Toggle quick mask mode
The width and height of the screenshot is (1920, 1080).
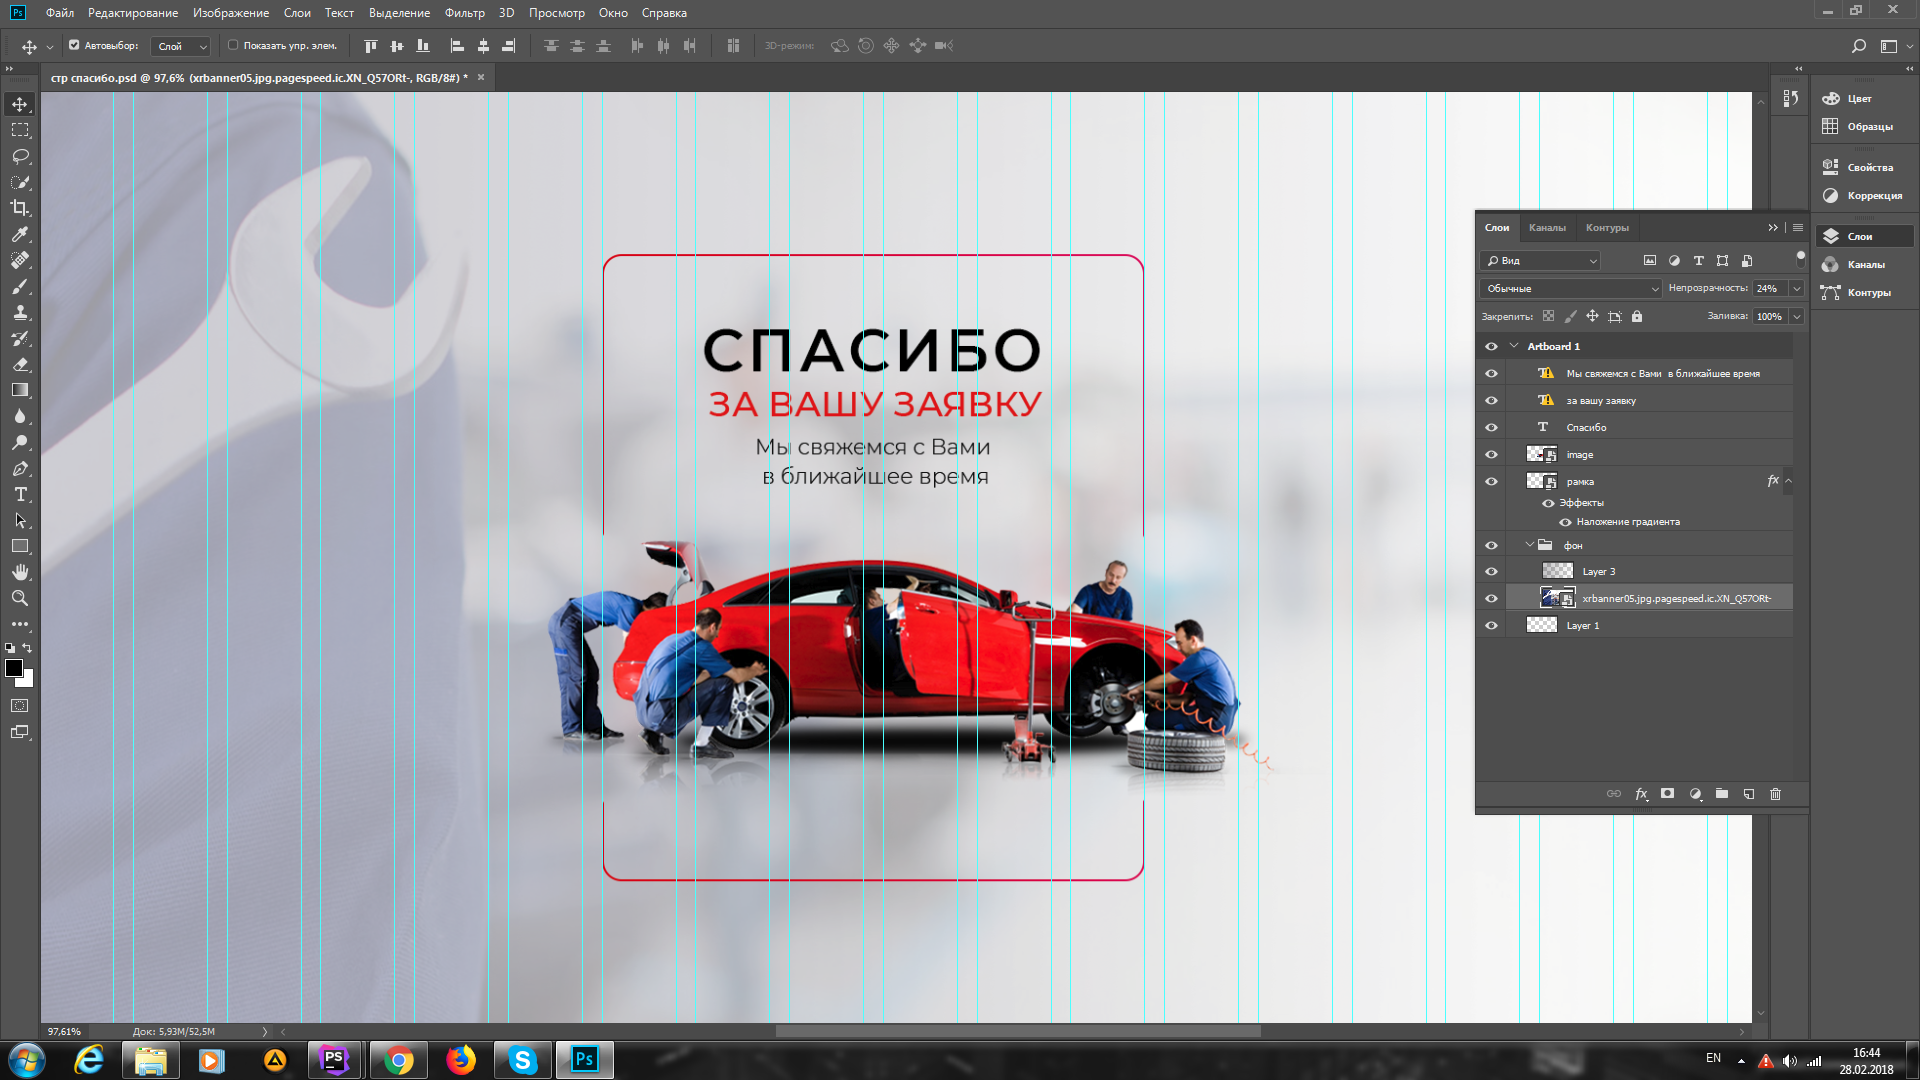[20, 706]
